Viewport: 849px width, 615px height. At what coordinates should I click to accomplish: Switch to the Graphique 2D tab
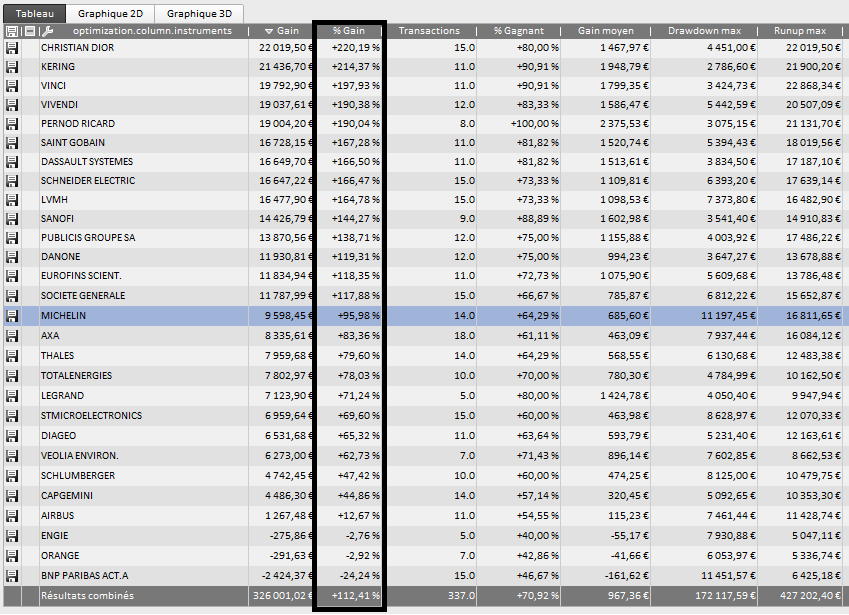(110, 14)
